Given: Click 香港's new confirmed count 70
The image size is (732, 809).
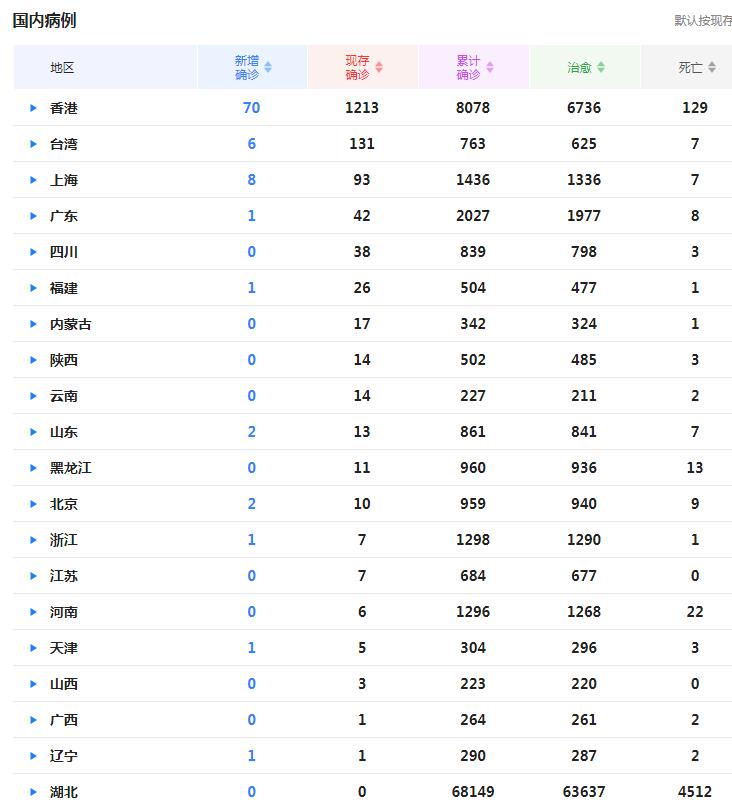Looking at the screenshot, I should [x=251, y=108].
